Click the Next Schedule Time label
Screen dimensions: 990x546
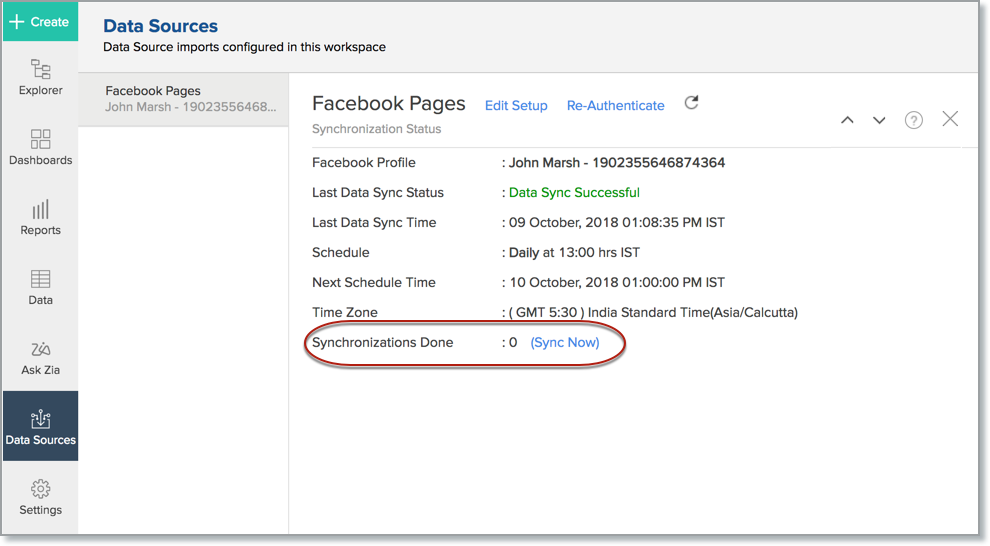tap(374, 283)
